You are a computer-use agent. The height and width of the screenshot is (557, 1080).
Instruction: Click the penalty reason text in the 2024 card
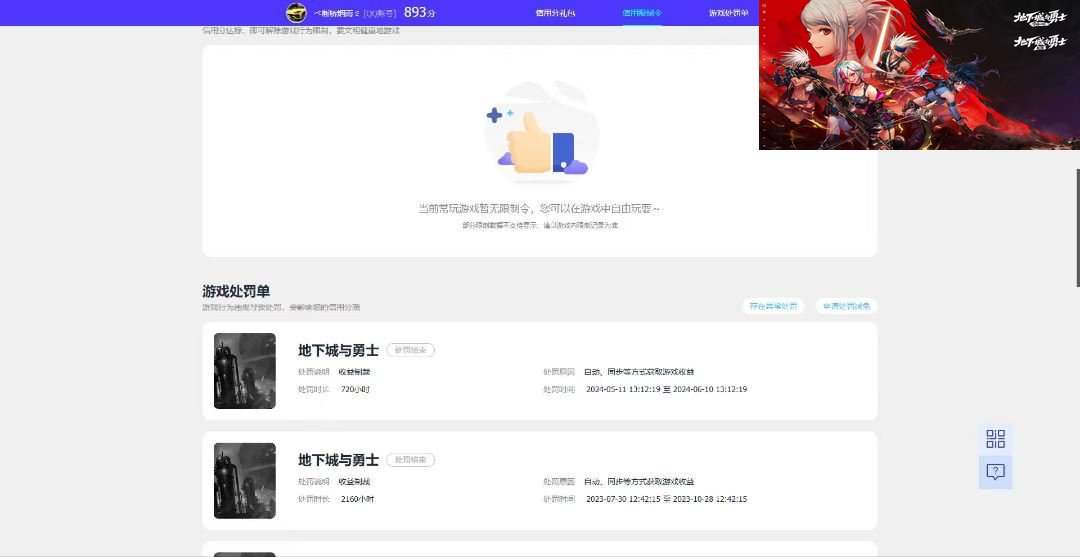638,372
